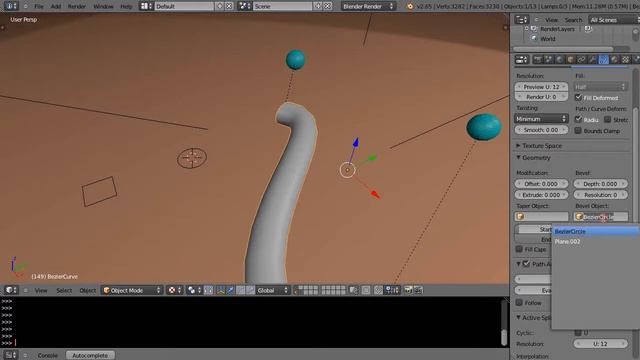Click the Bevel Resolution 0 field
Image resolution: width=640 pixels, height=360 pixels.
[x=600, y=195]
